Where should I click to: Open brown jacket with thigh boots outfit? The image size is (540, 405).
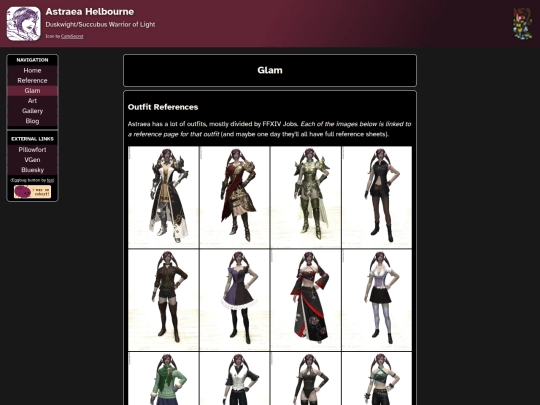tap(164, 300)
